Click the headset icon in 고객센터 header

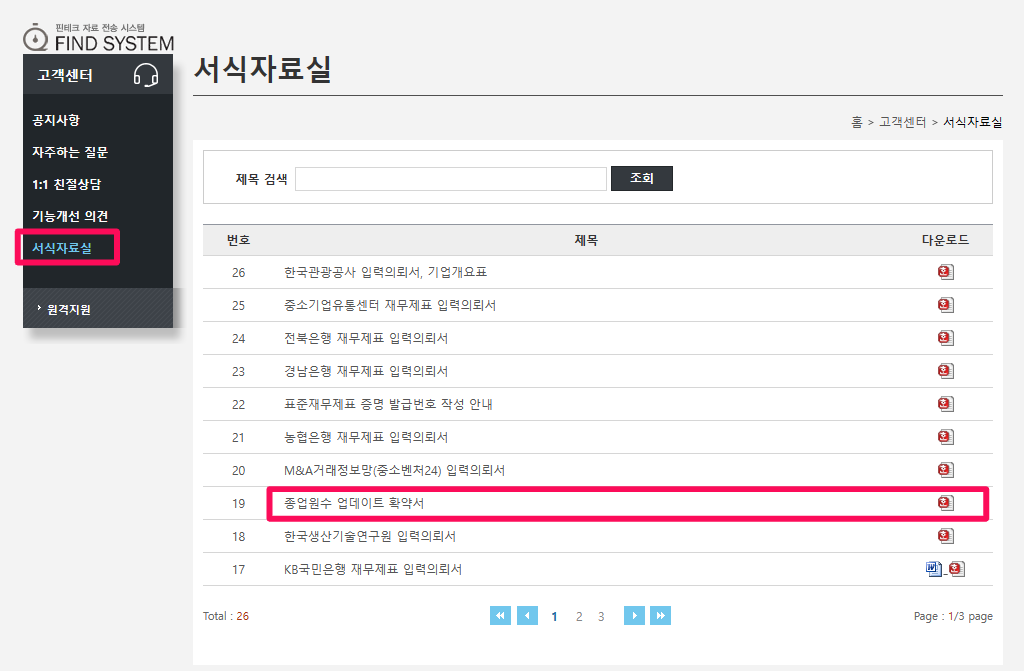[x=146, y=75]
